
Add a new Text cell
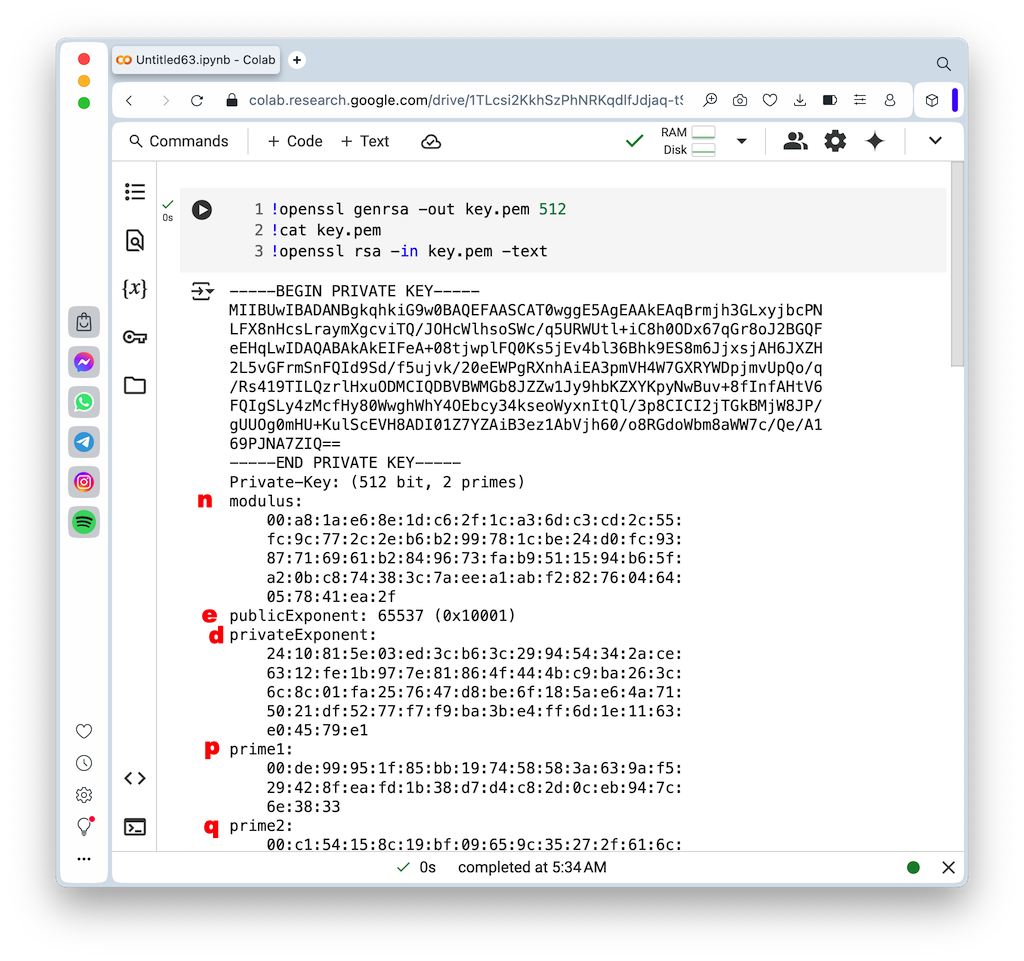[365, 141]
